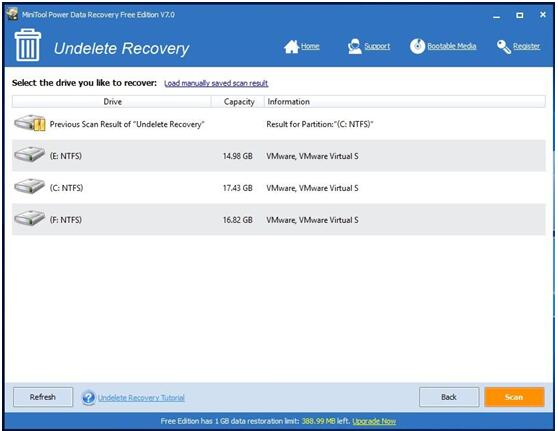Click Load manually saved scan result link
The image size is (558, 431).
pyautogui.click(x=216, y=83)
